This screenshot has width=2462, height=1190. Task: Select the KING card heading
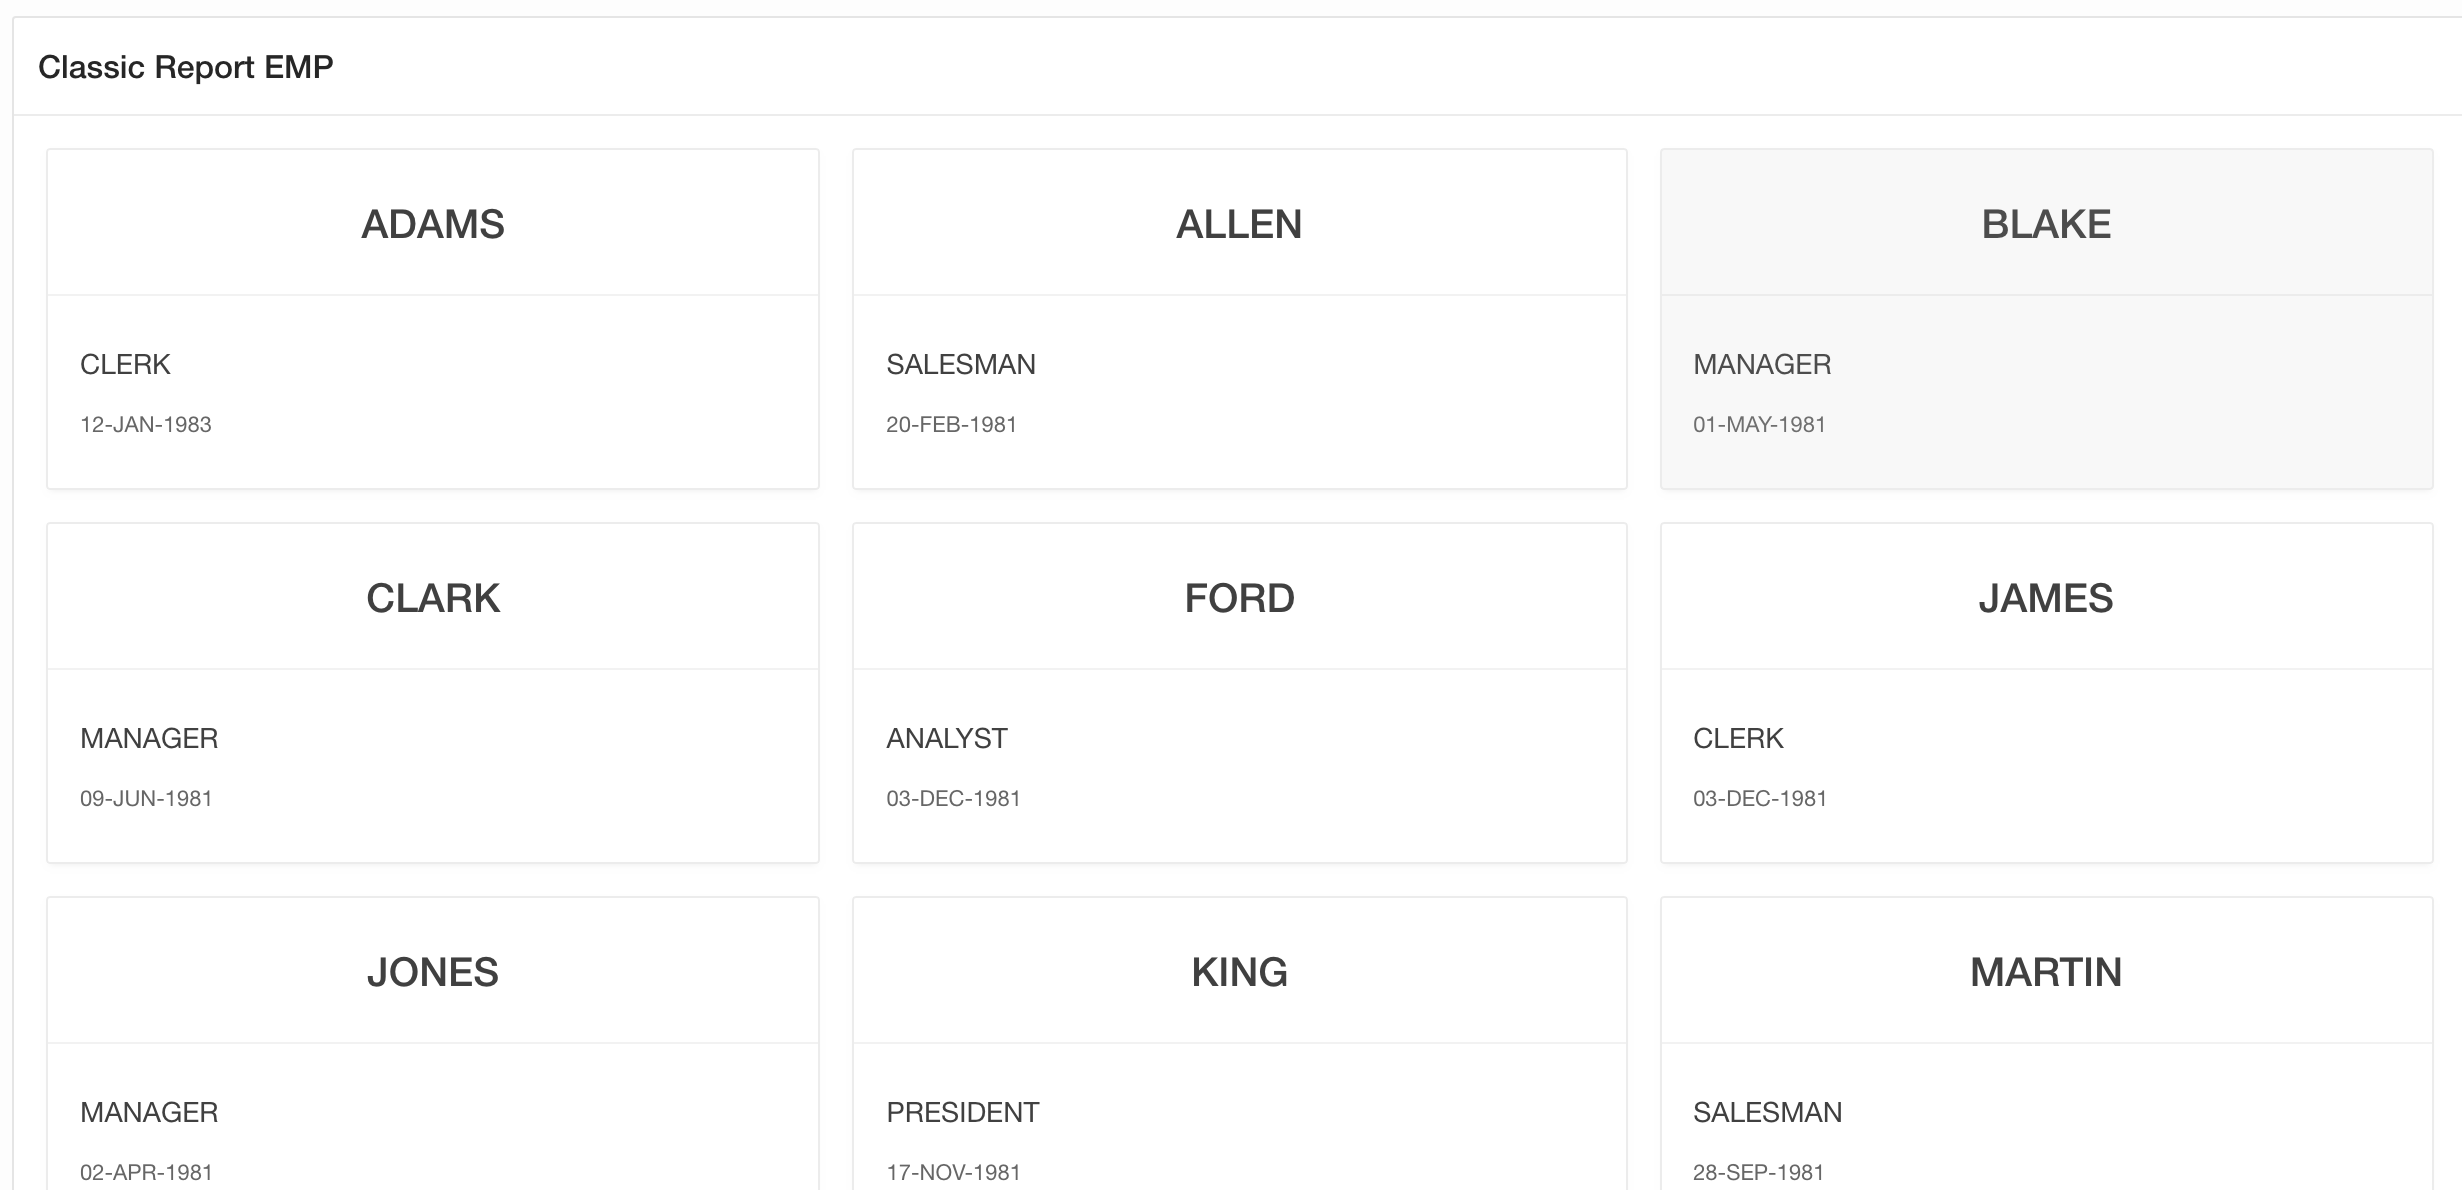pyautogui.click(x=1239, y=972)
